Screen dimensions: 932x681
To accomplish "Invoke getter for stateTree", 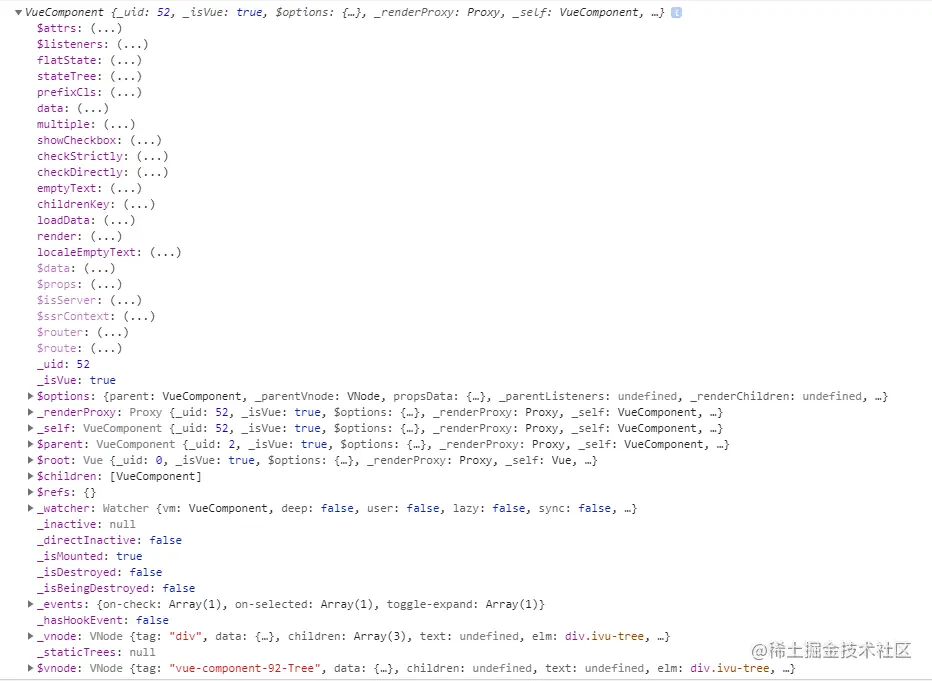I will pos(126,76).
